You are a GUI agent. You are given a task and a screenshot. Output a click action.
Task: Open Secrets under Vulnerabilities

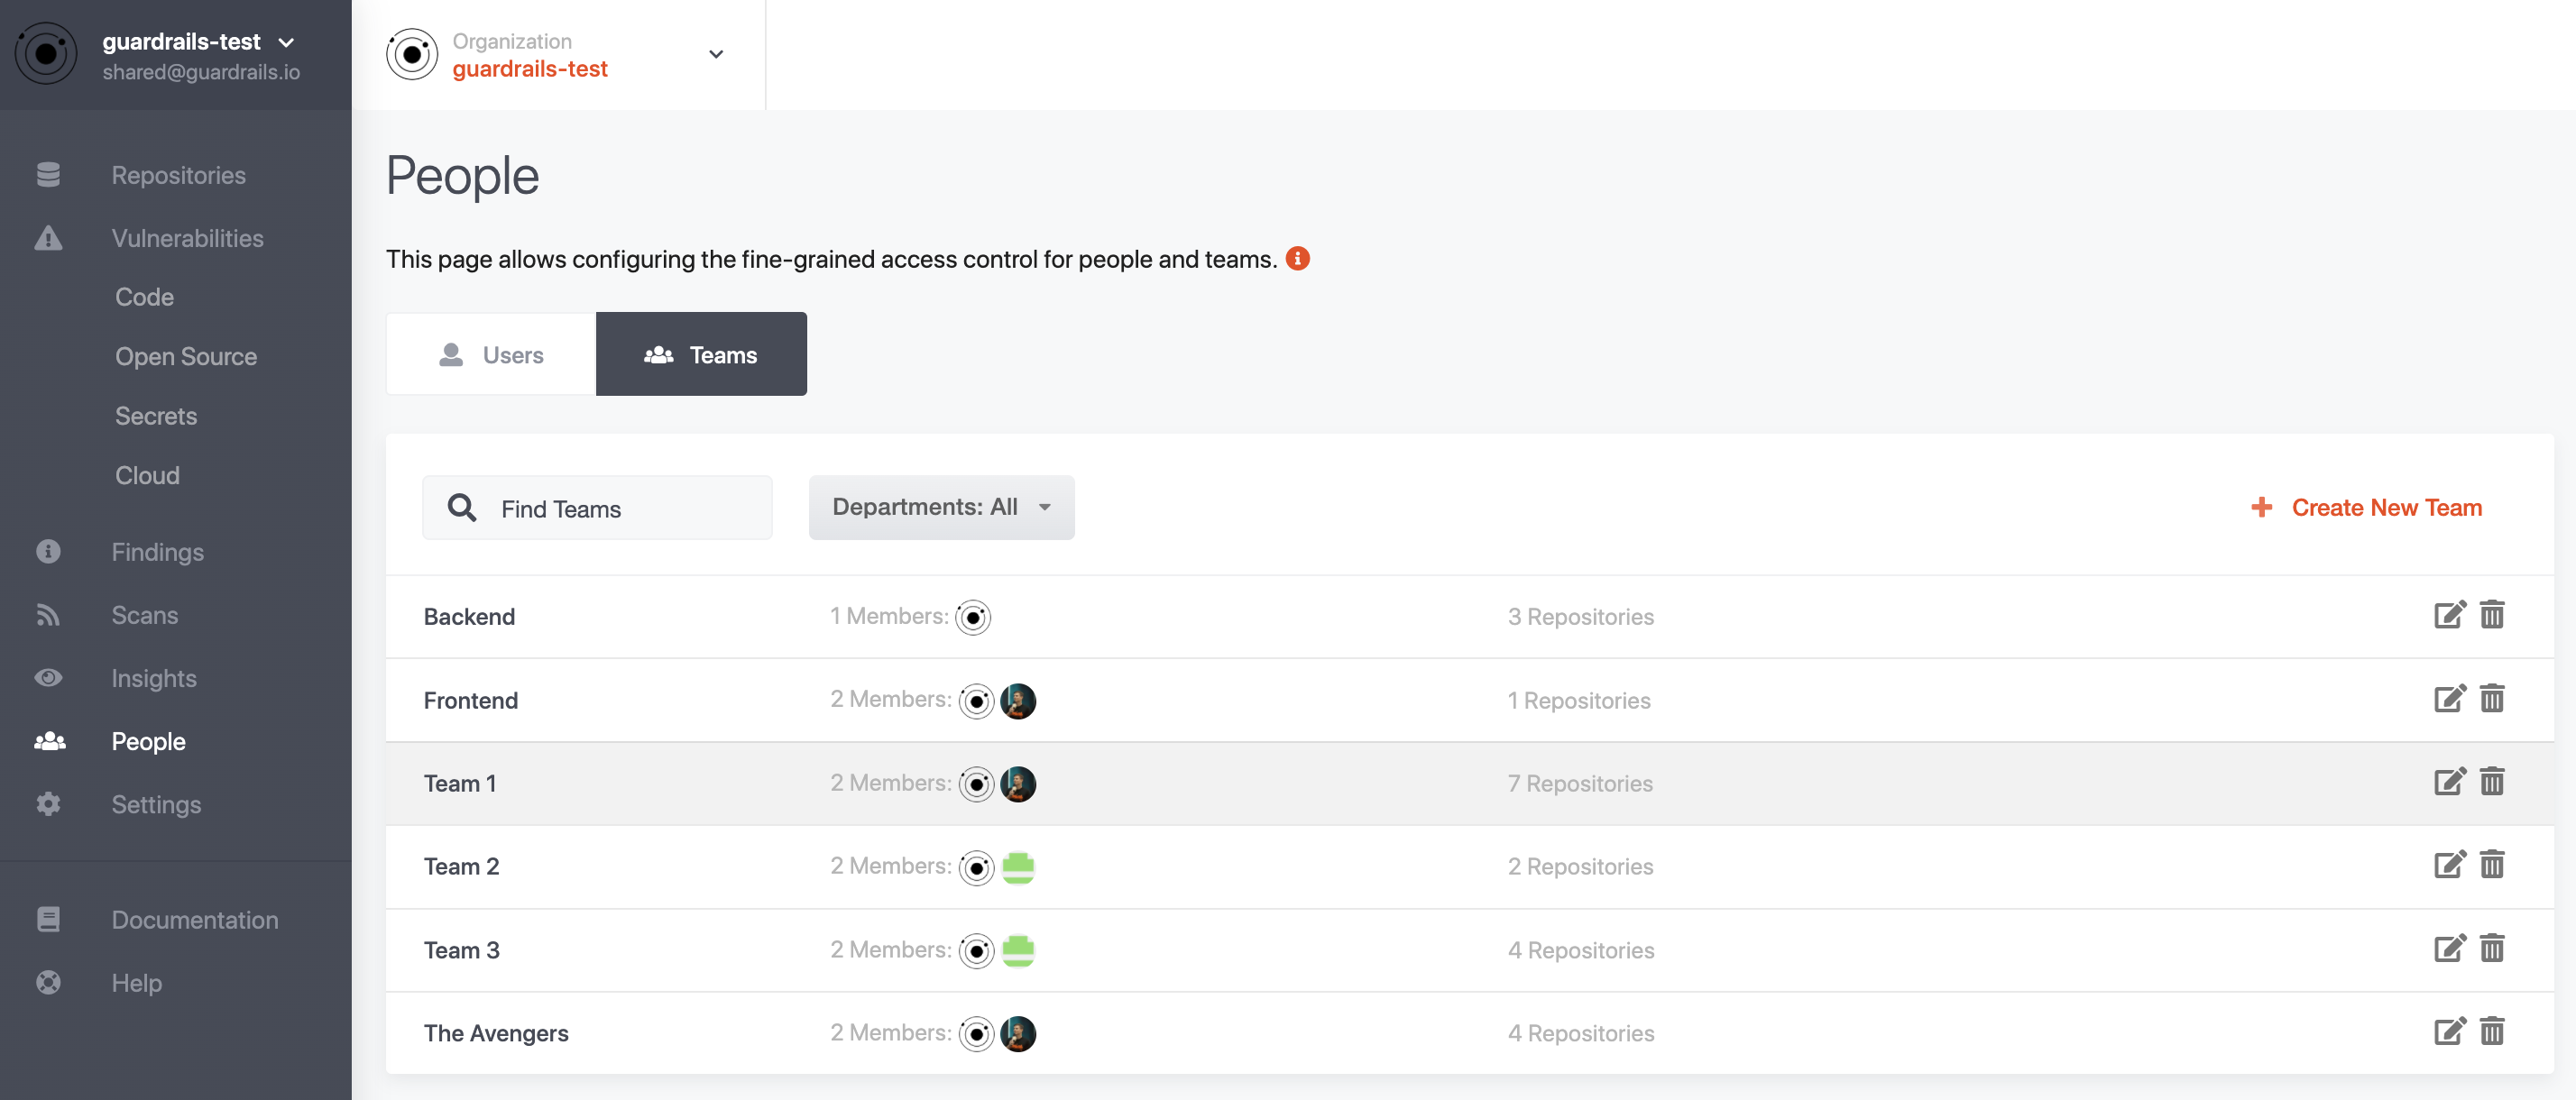point(156,415)
